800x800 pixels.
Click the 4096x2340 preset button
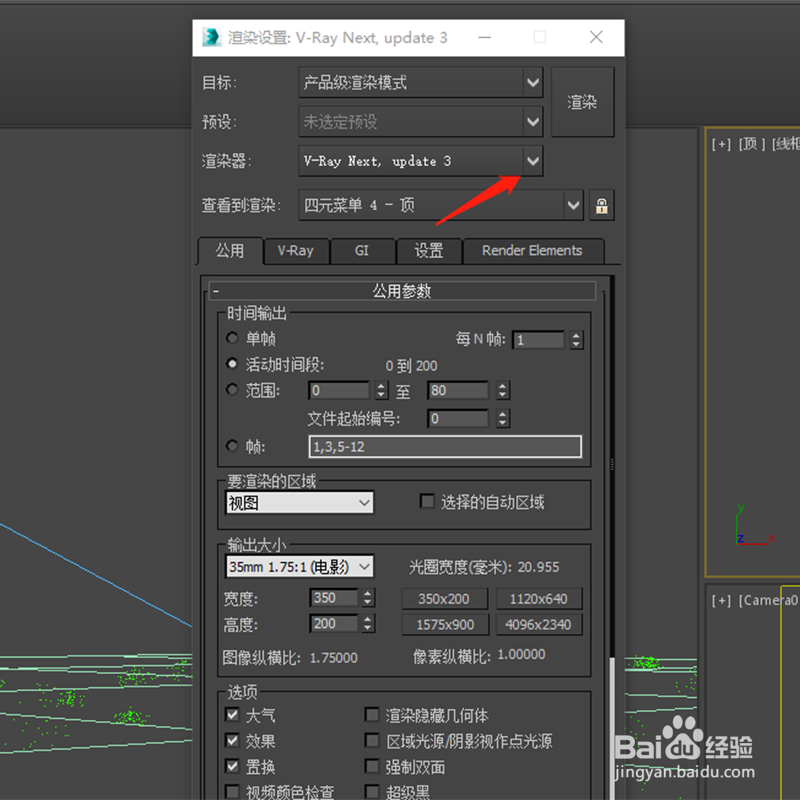(539, 624)
